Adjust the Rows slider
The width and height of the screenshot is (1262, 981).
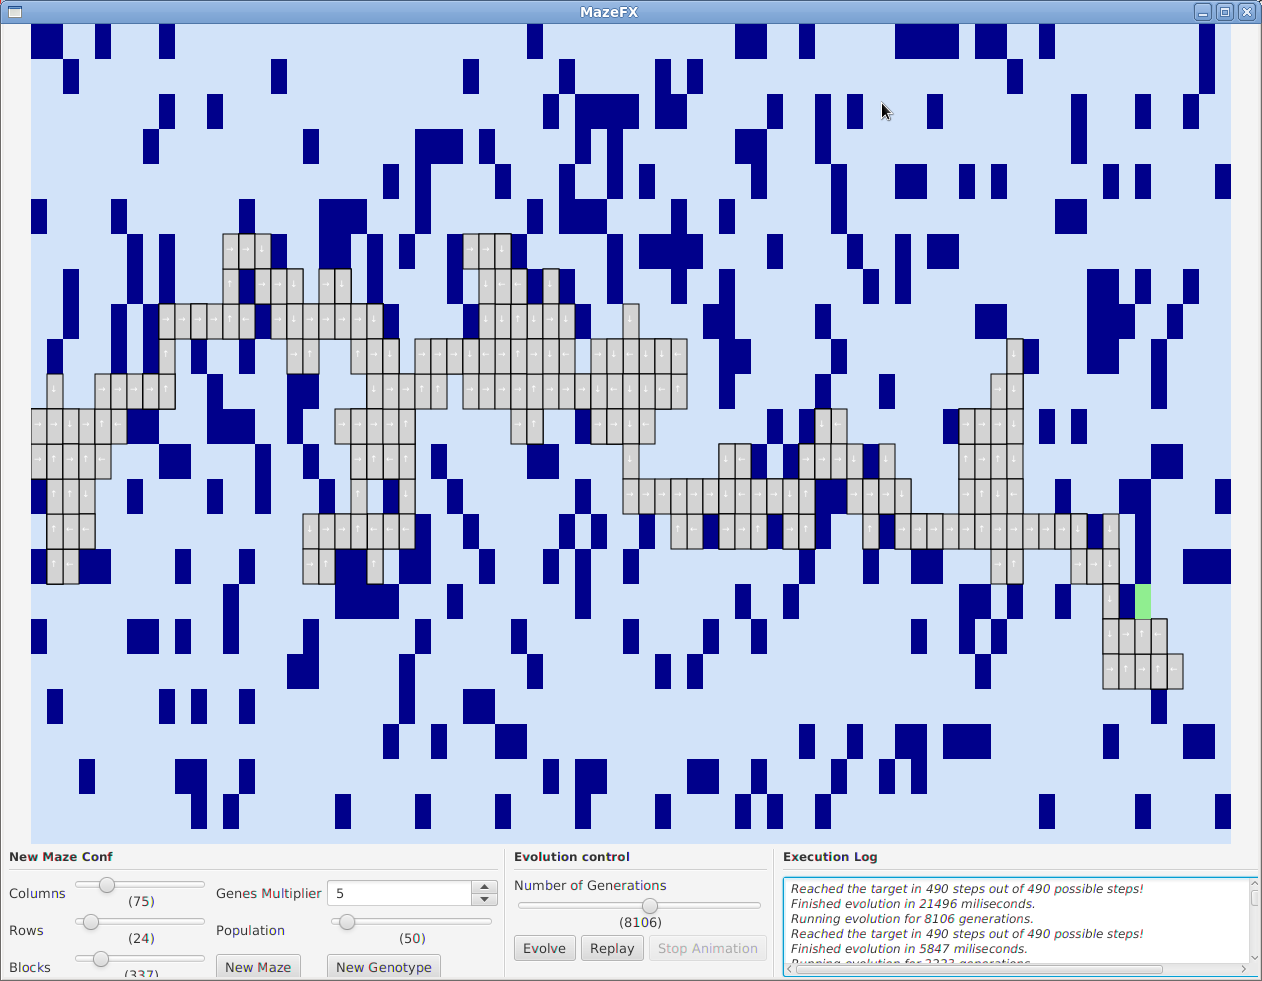click(140, 922)
